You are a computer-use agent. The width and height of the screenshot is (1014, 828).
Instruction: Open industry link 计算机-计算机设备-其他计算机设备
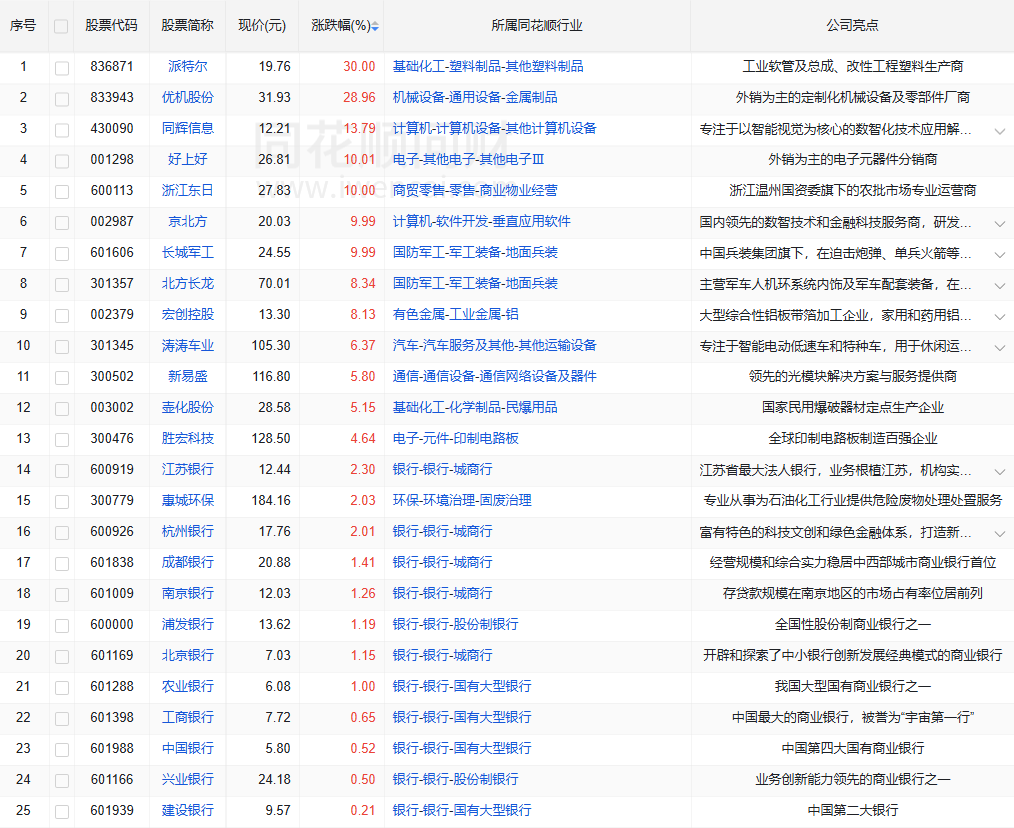coord(495,128)
